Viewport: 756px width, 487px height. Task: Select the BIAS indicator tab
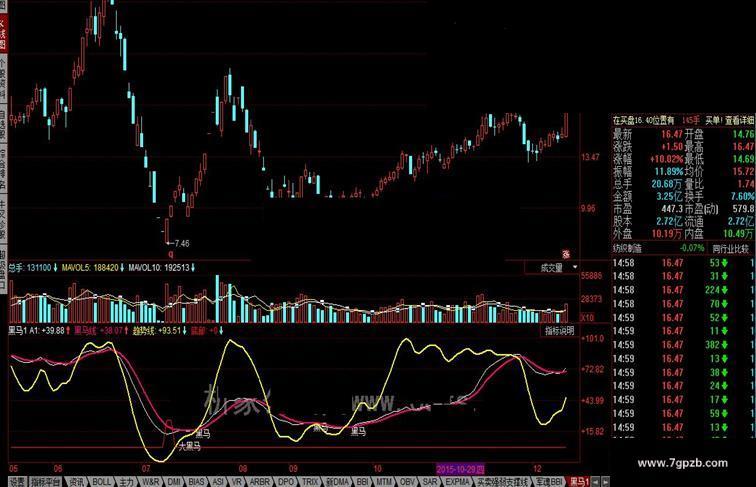coord(196,481)
